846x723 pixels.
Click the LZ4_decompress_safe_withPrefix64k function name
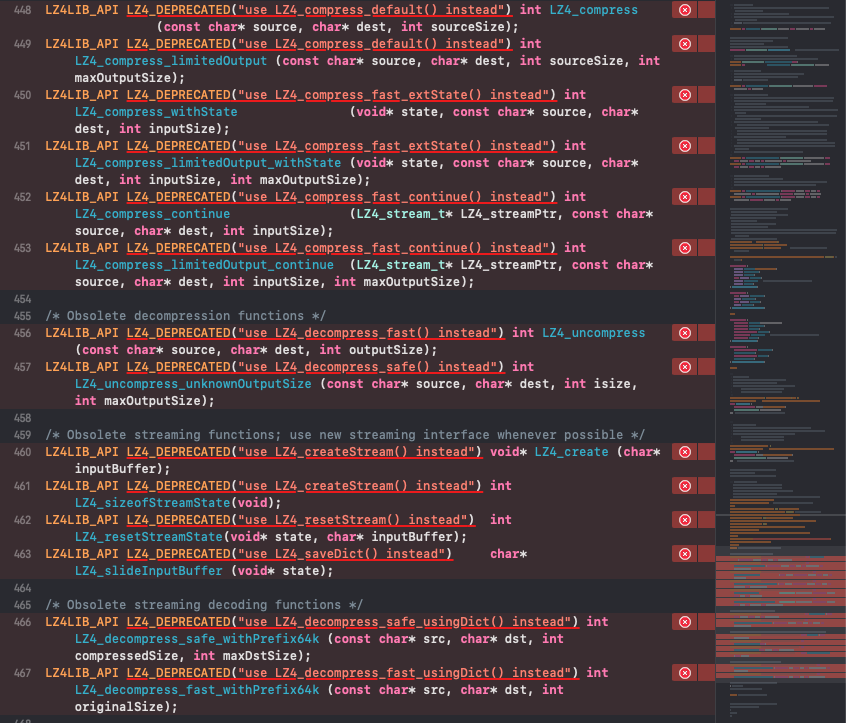point(197,639)
